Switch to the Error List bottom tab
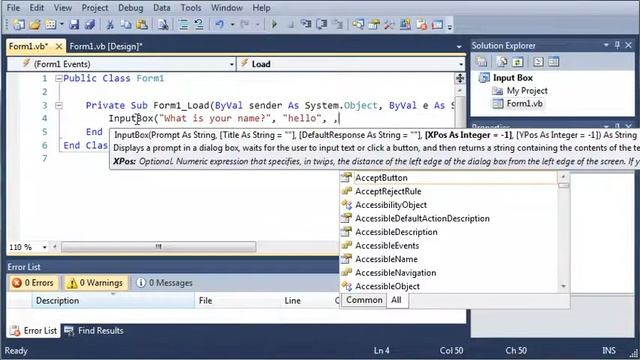 [33, 331]
